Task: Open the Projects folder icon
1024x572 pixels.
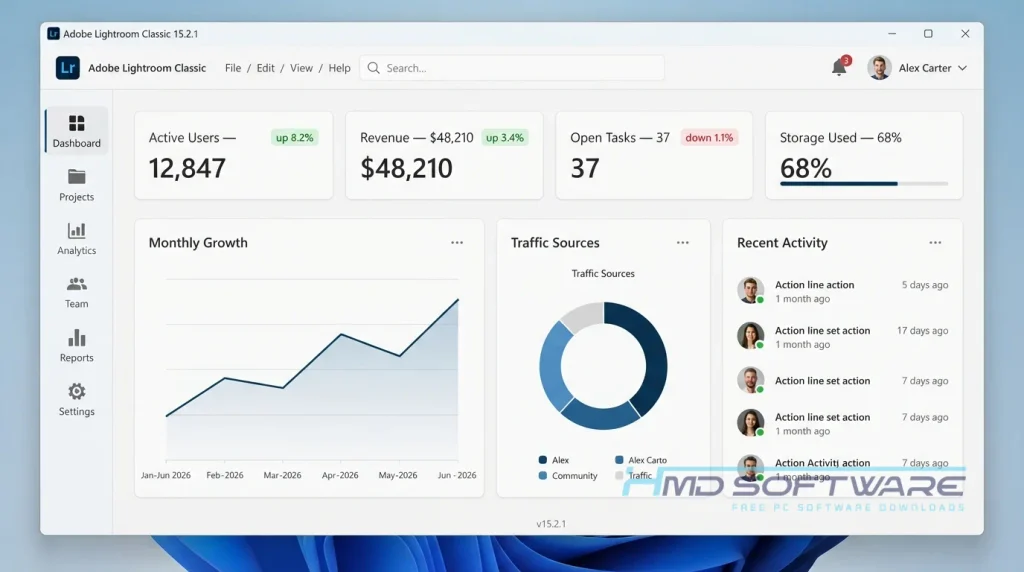Action: coord(76,177)
